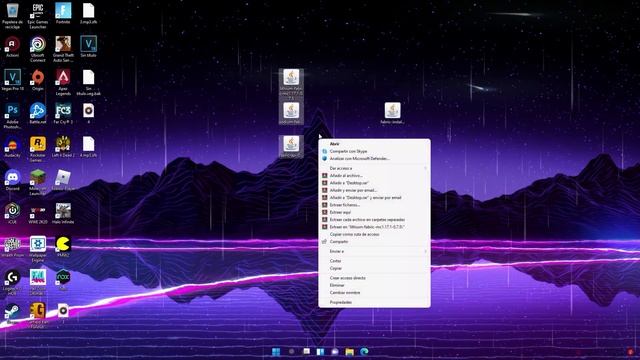Select the Minecraft Launcher shortcut

click(x=38, y=183)
